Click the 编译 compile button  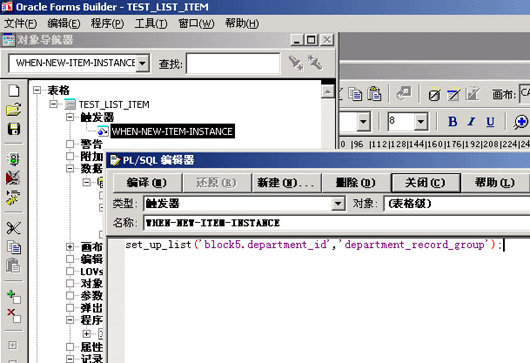[147, 183]
